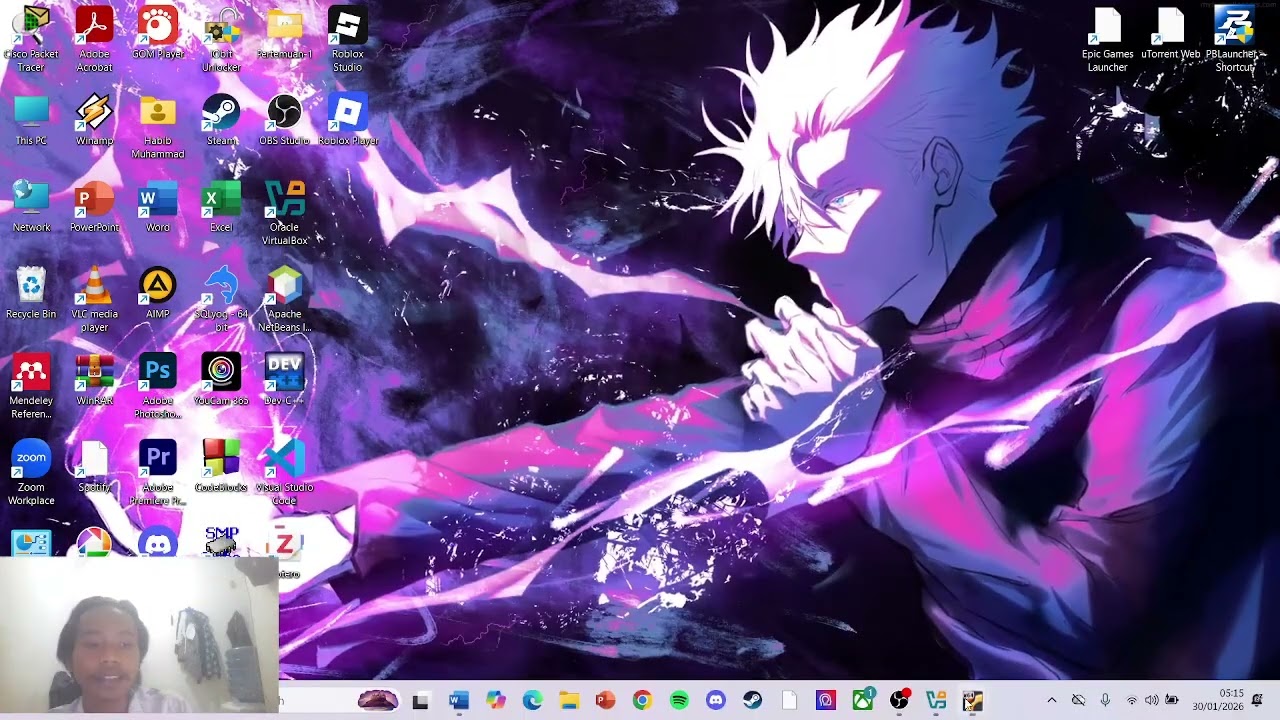Click the battery tray icon
Viewport: 1280px width, 720px height.
tap(1172, 701)
